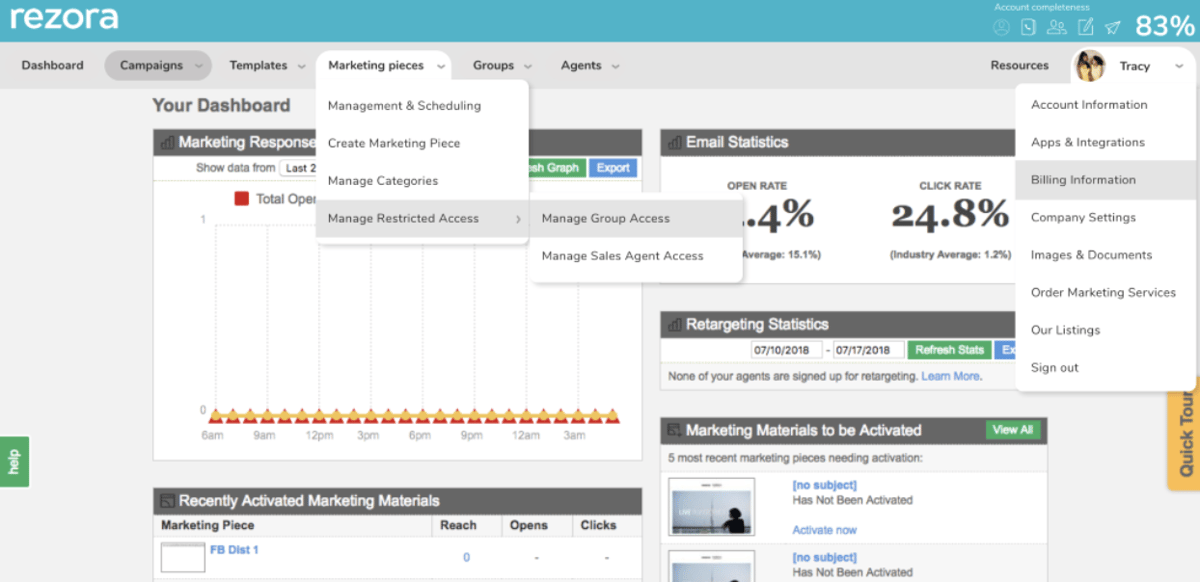The width and height of the screenshot is (1200, 582).
Task: Toggle the Total Open legend checkbox
Action: tap(240, 199)
